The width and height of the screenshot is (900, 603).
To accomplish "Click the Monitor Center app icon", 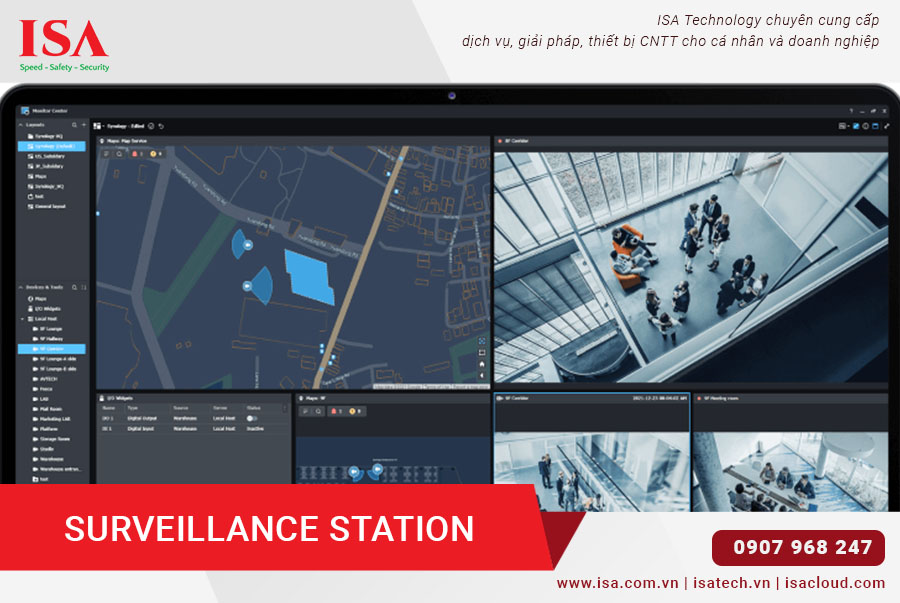I will pos(25,111).
